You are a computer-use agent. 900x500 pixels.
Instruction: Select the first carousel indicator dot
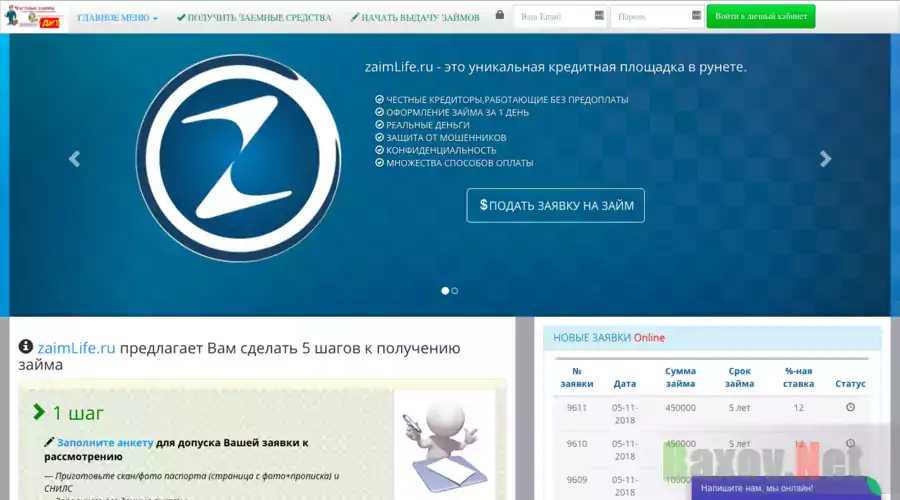coord(445,291)
